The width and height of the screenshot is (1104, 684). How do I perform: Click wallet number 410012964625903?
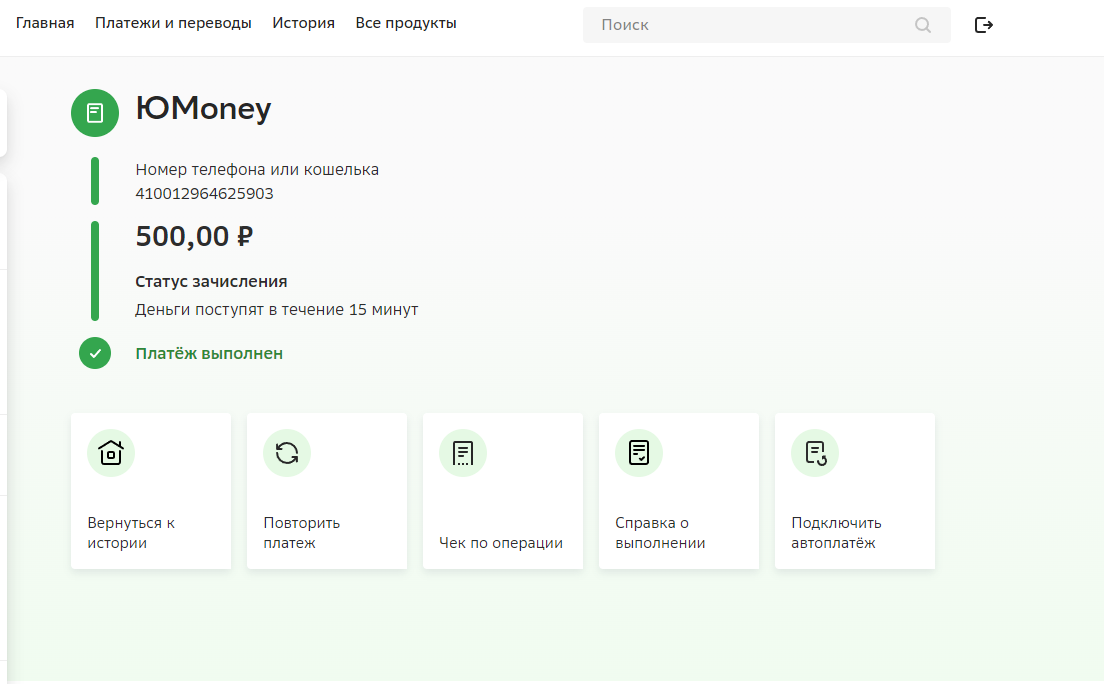coord(204,194)
